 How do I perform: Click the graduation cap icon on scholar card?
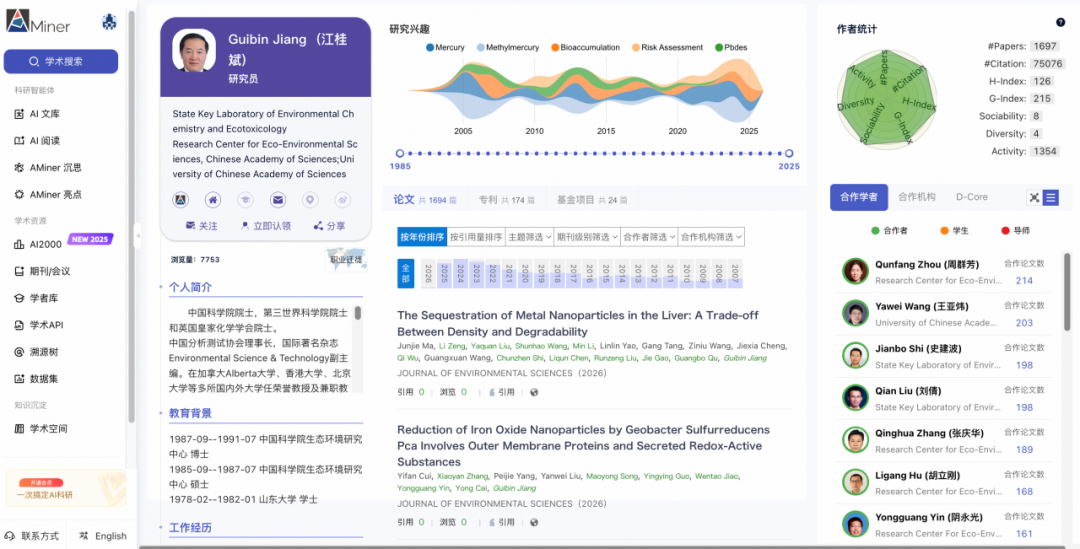click(x=245, y=200)
